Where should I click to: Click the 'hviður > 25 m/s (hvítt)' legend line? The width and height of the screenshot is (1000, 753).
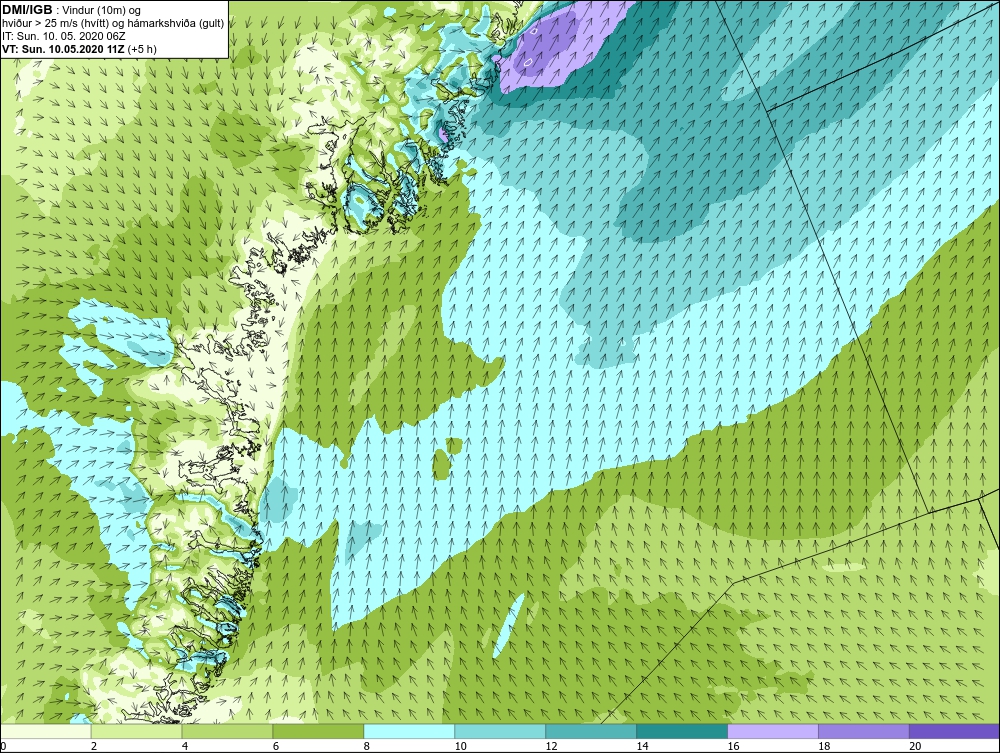point(113,24)
